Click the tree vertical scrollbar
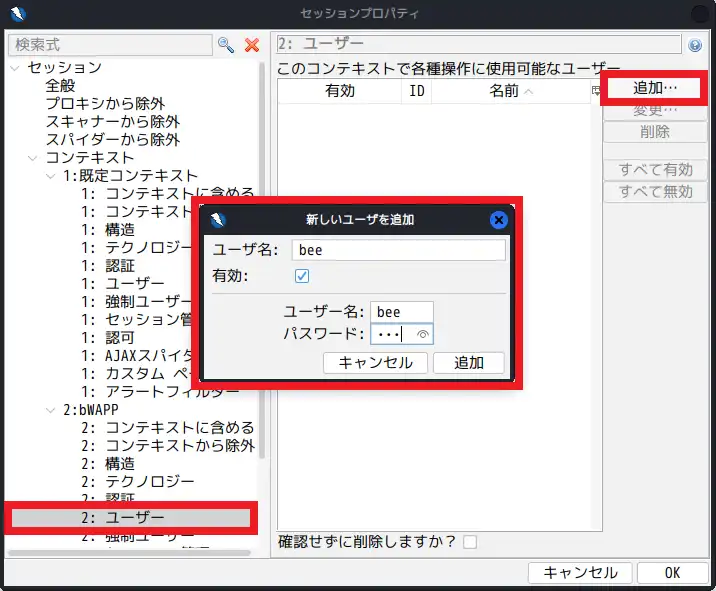The height and width of the screenshot is (591, 716). (x=262, y=260)
